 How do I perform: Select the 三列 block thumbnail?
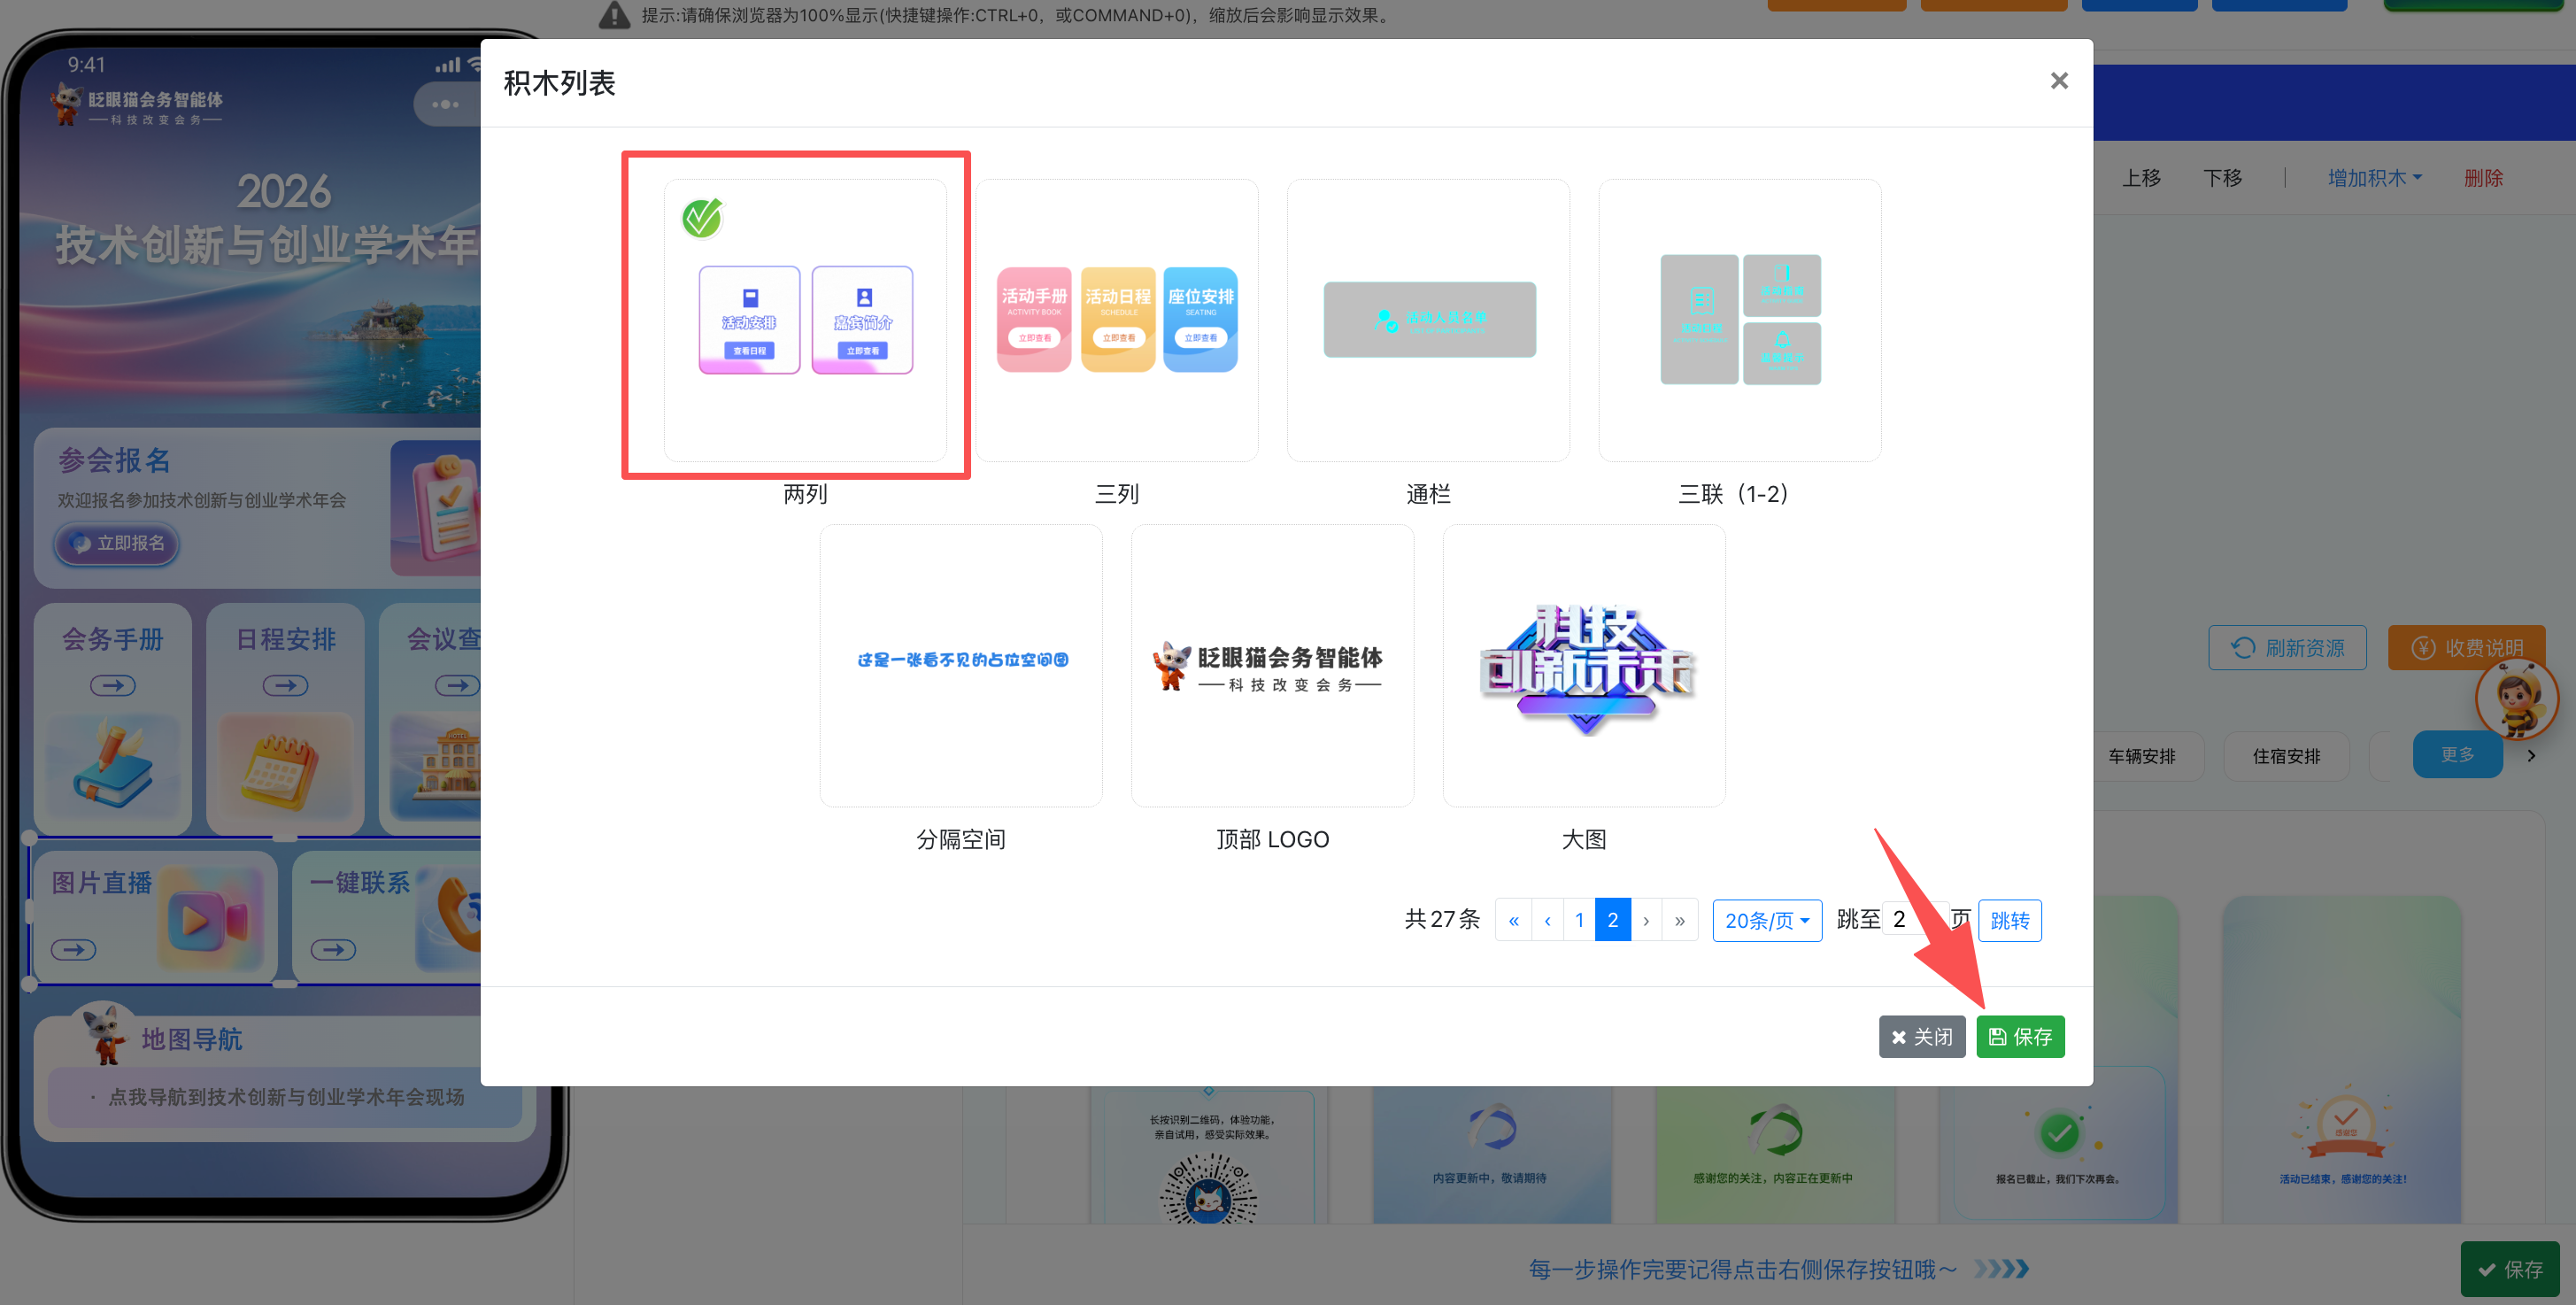point(1116,320)
